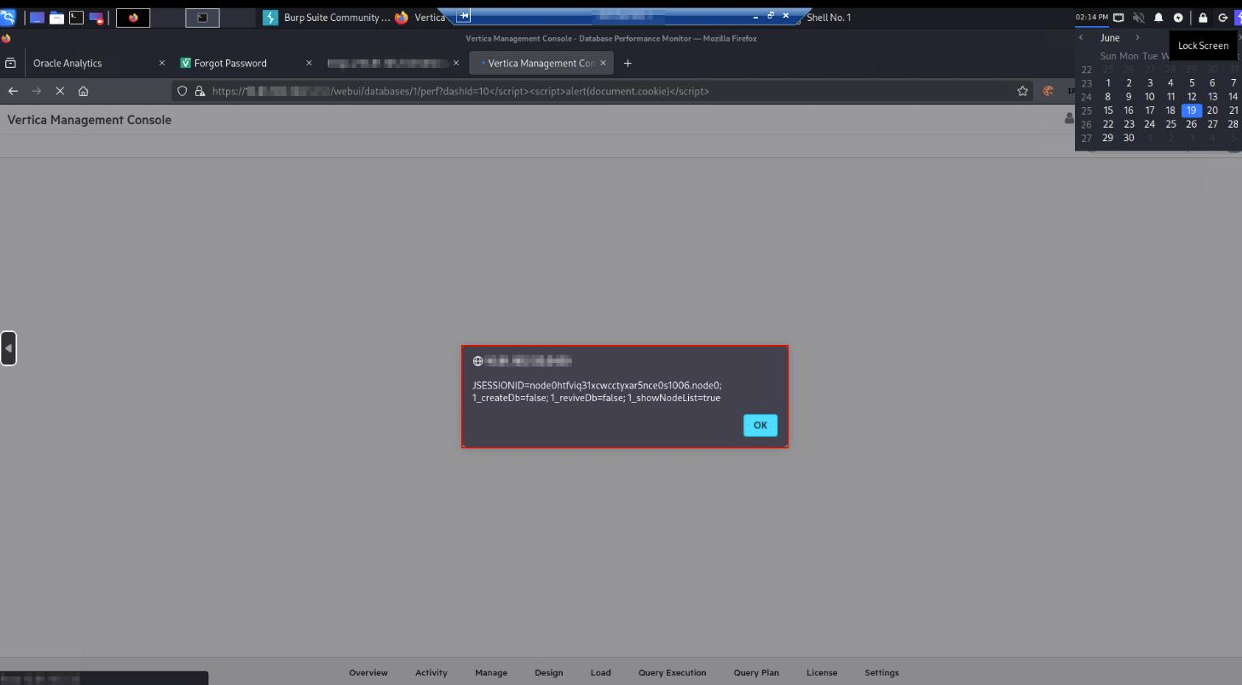This screenshot has width=1242, height=685.
Task: Open the Settings link in the bottom navigation
Action: pos(881,673)
